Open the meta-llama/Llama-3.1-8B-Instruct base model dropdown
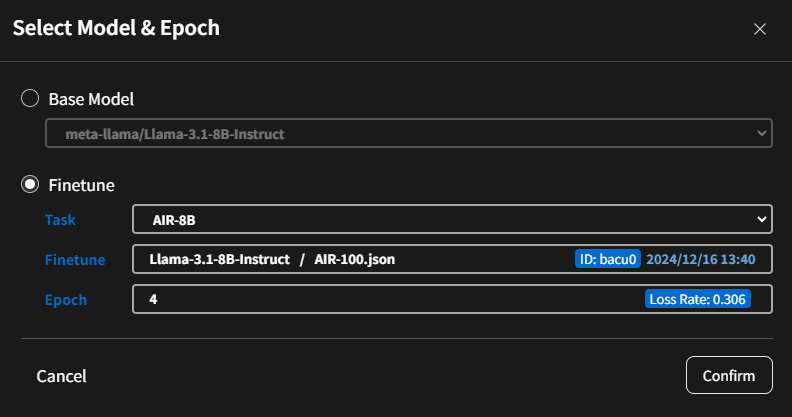The height and width of the screenshot is (417, 792). [400, 133]
